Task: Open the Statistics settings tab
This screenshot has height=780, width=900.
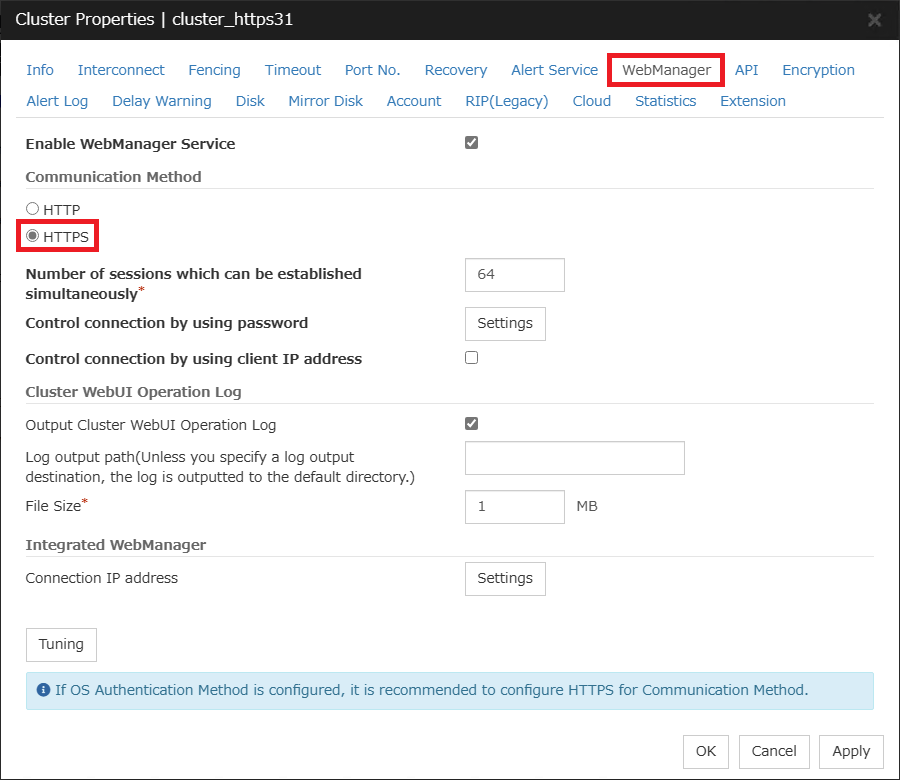Action: pos(665,101)
